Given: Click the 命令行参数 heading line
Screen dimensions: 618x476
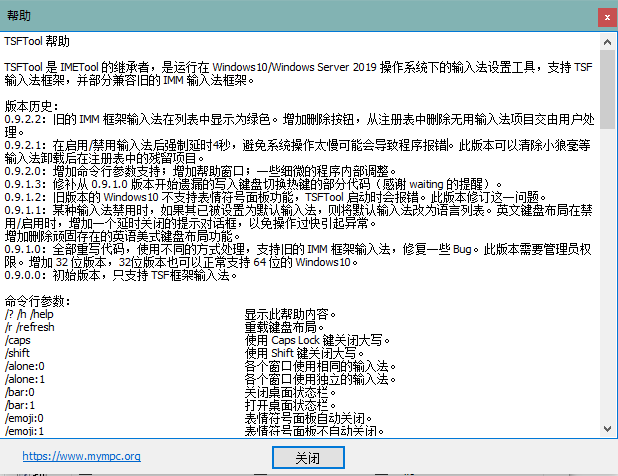Looking at the screenshot, I should point(38,301).
